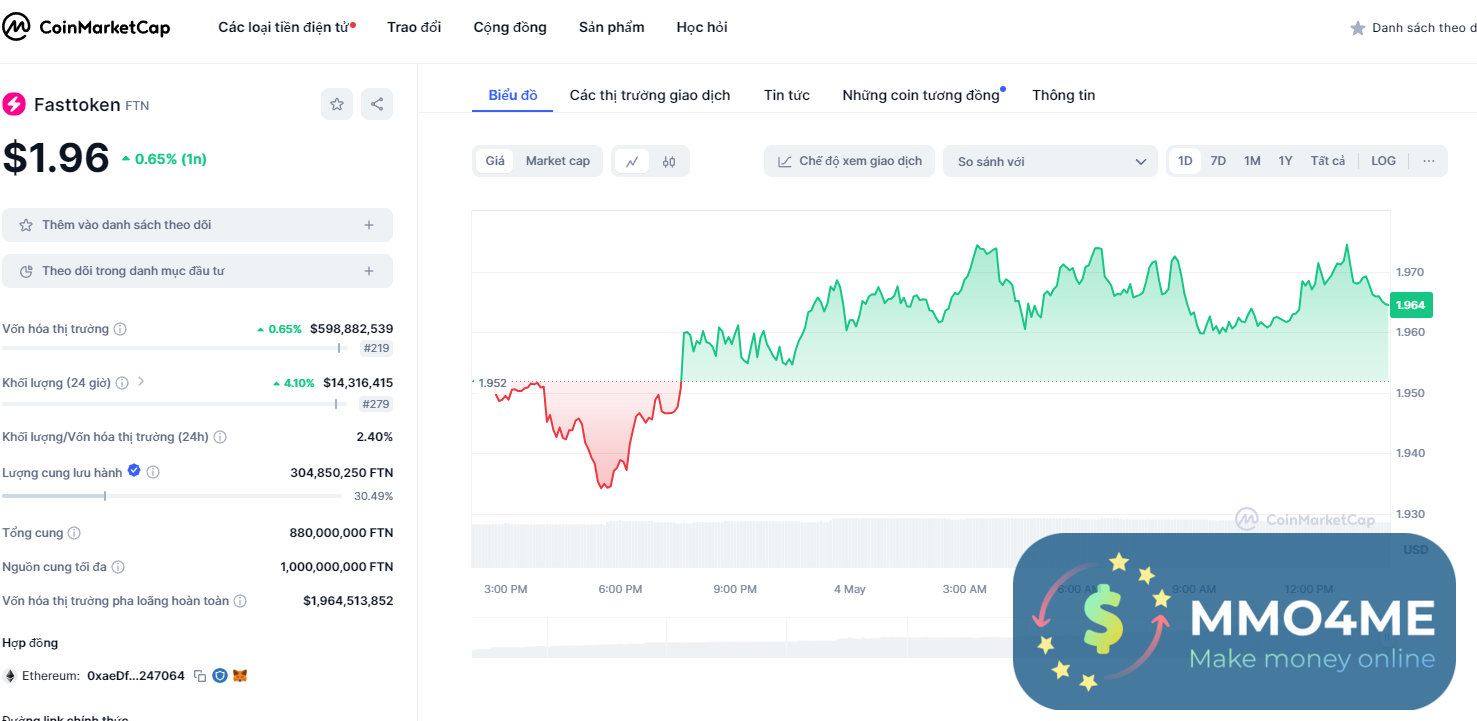
Task: Click the info icon next to Tổng cung
Action: click(x=74, y=534)
